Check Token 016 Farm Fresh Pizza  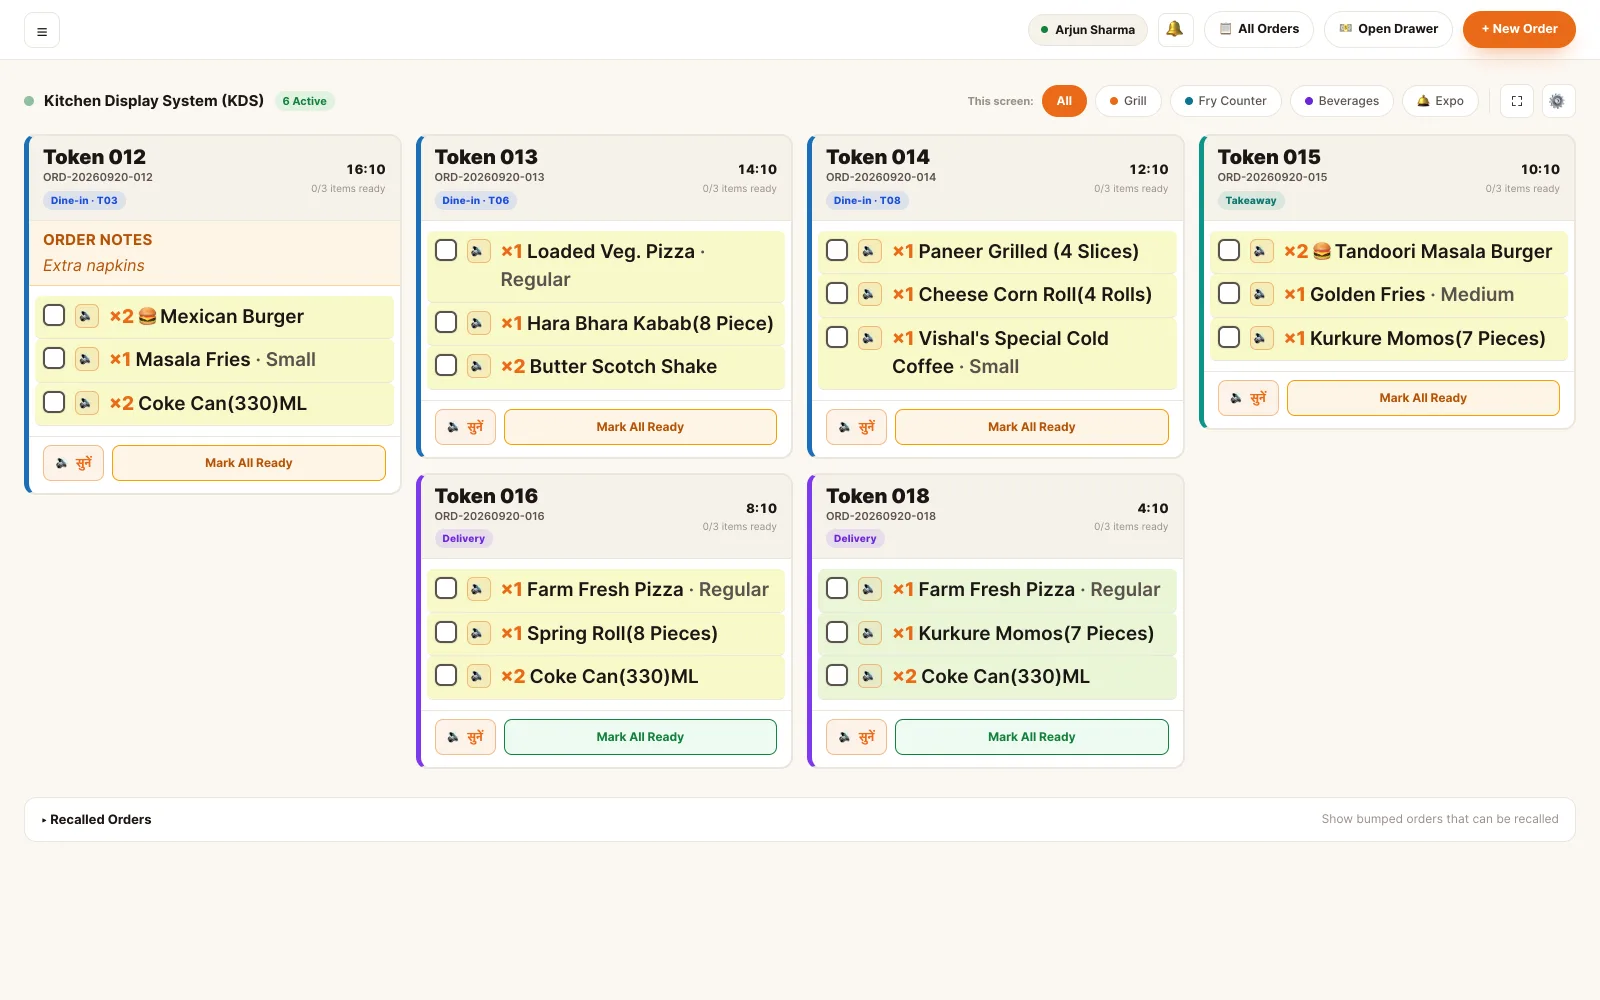click(x=446, y=589)
